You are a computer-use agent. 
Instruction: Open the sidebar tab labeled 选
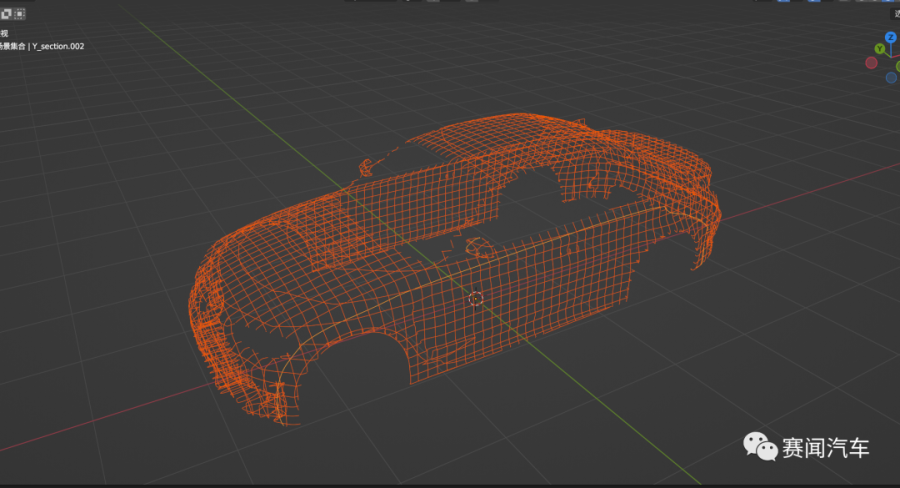click(x=895, y=14)
